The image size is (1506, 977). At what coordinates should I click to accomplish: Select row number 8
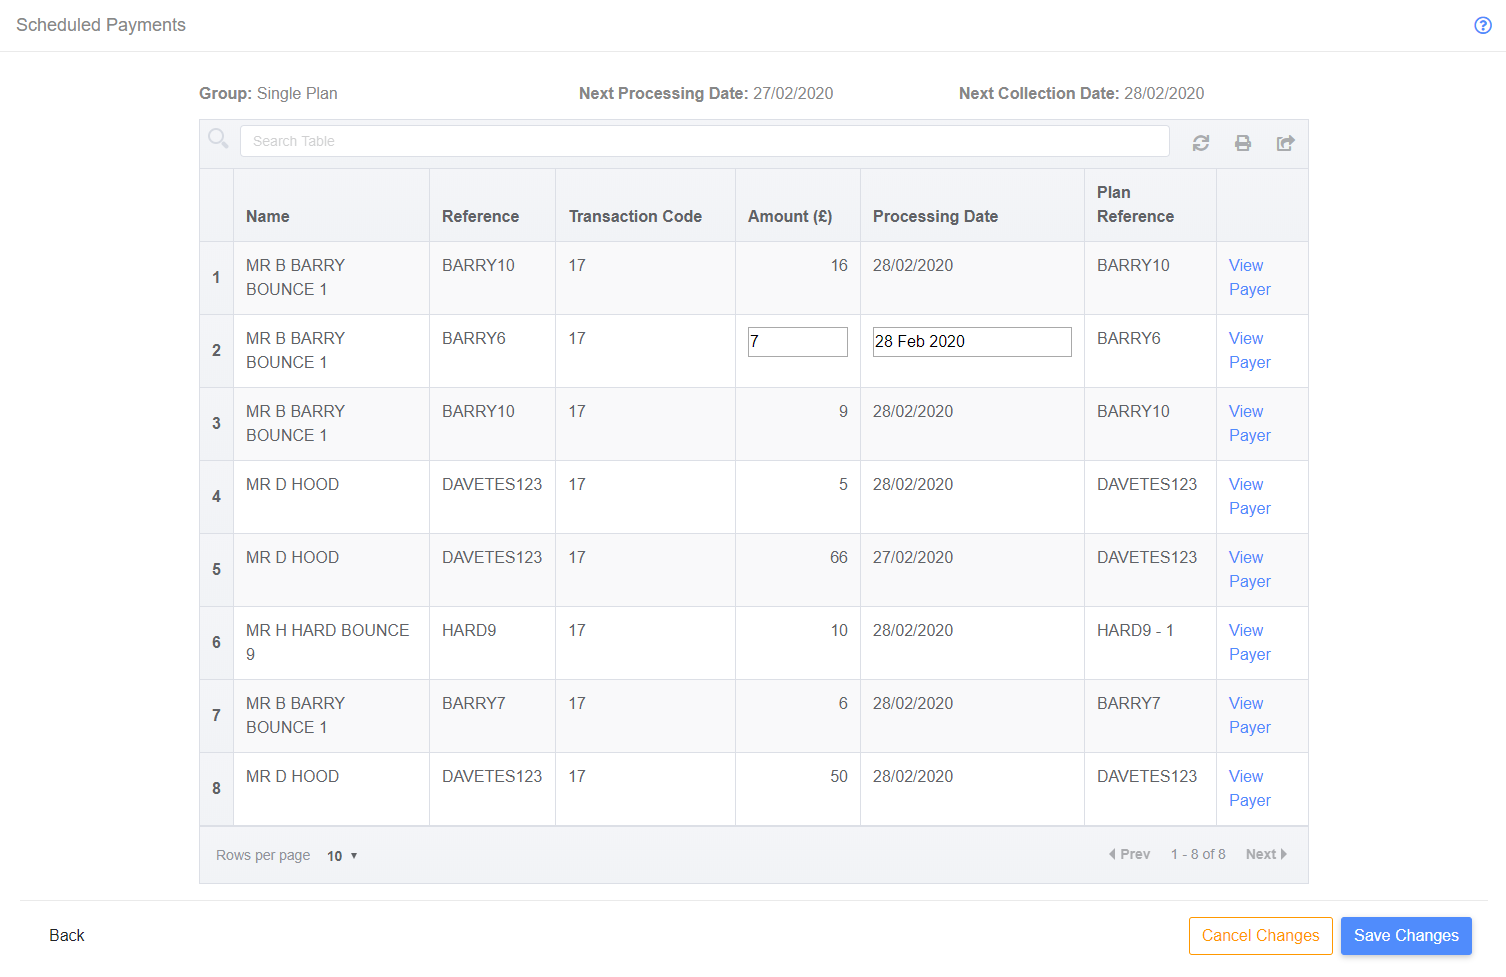click(216, 788)
